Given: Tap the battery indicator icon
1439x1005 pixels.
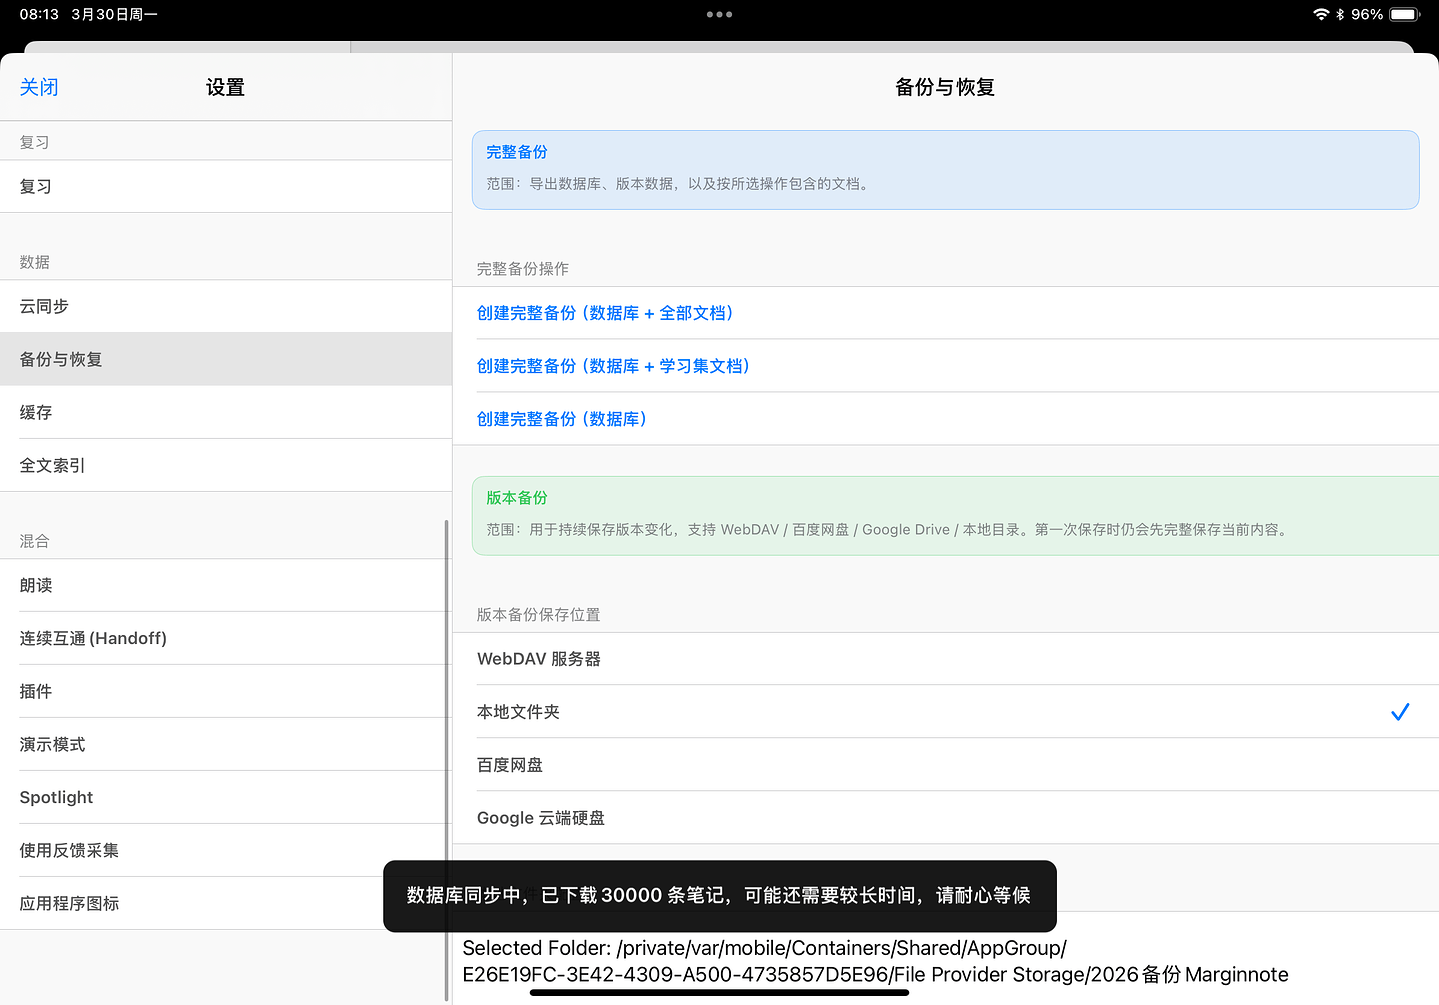Looking at the screenshot, I should (x=1404, y=15).
